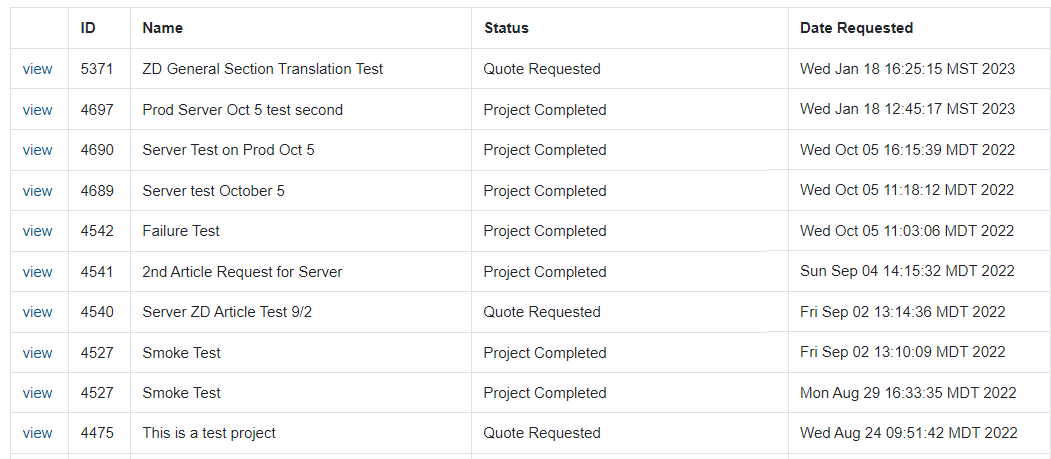Screen dimensions: 1051x459
Task: View the Failure Test project
Action: (37, 231)
